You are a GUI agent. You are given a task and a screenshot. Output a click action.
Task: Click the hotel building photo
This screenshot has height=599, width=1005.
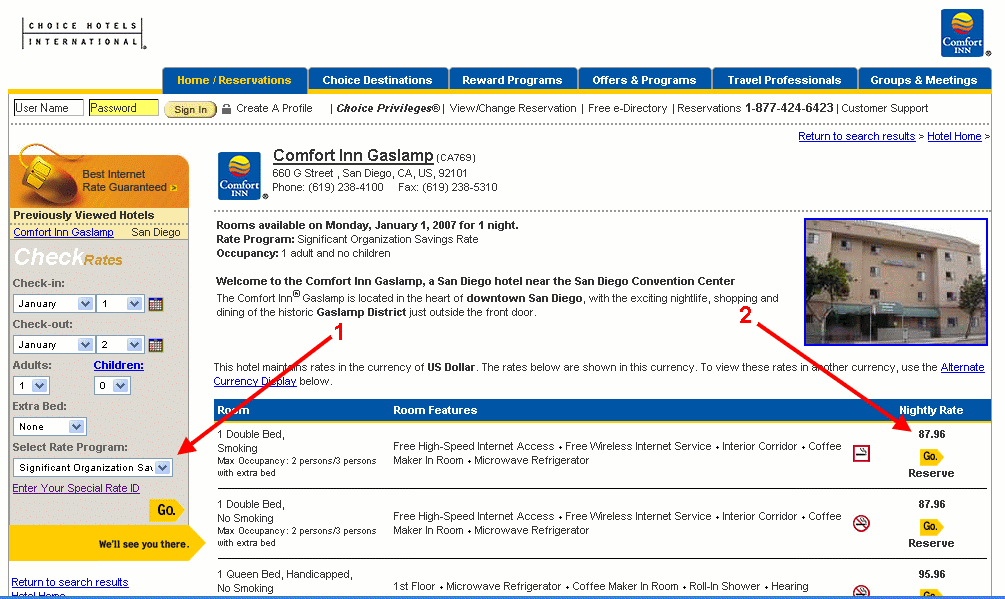pos(896,282)
